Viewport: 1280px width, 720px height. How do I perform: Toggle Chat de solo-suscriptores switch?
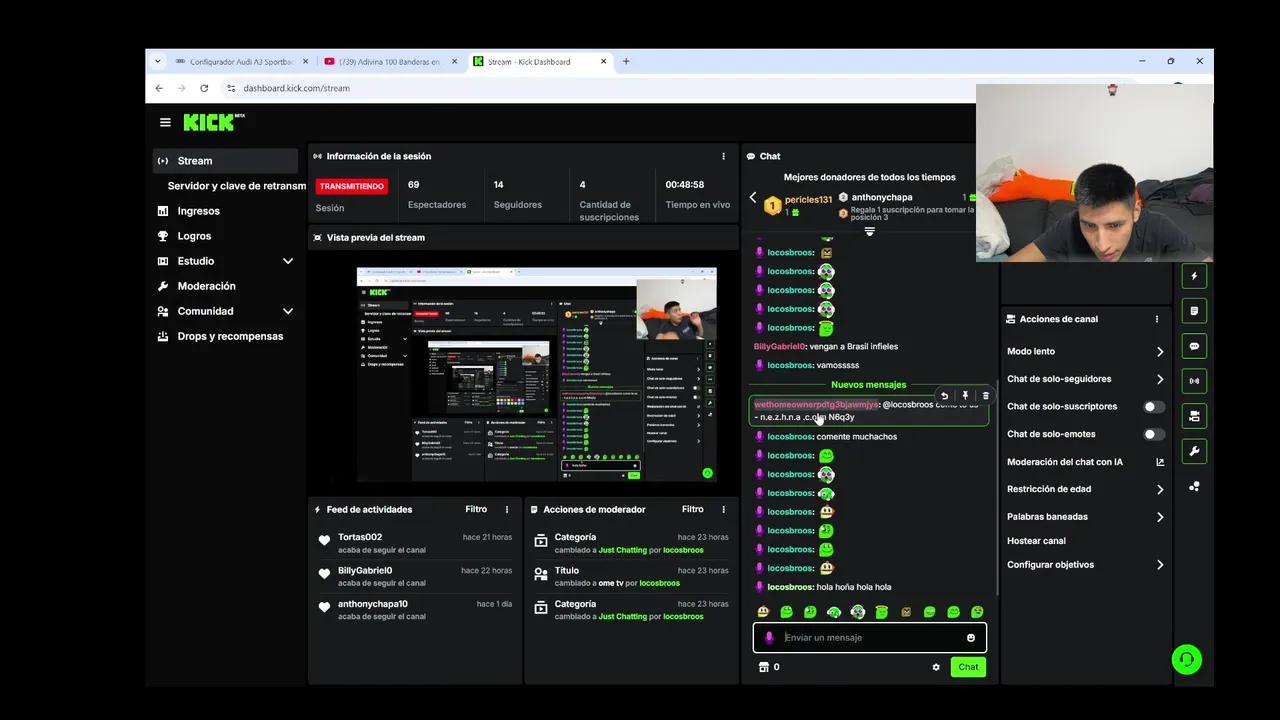1154,407
